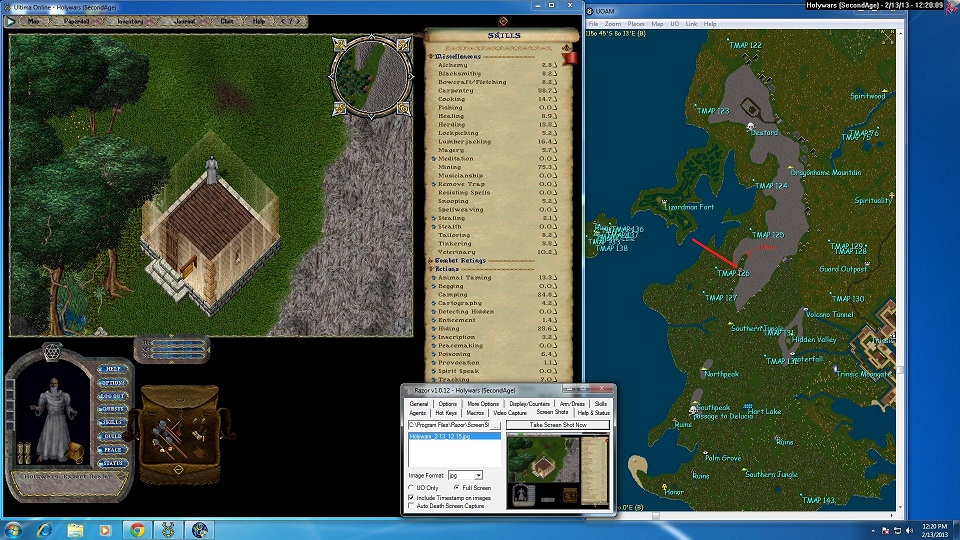Click the Windows Media Player taskbar icon

coord(106,529)
